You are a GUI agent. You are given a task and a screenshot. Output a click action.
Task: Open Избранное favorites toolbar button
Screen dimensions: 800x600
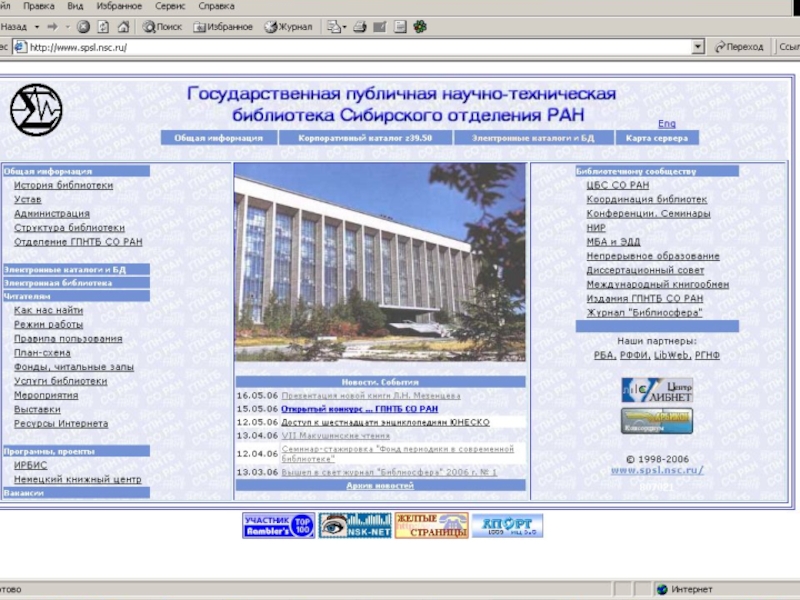[222, 27]
